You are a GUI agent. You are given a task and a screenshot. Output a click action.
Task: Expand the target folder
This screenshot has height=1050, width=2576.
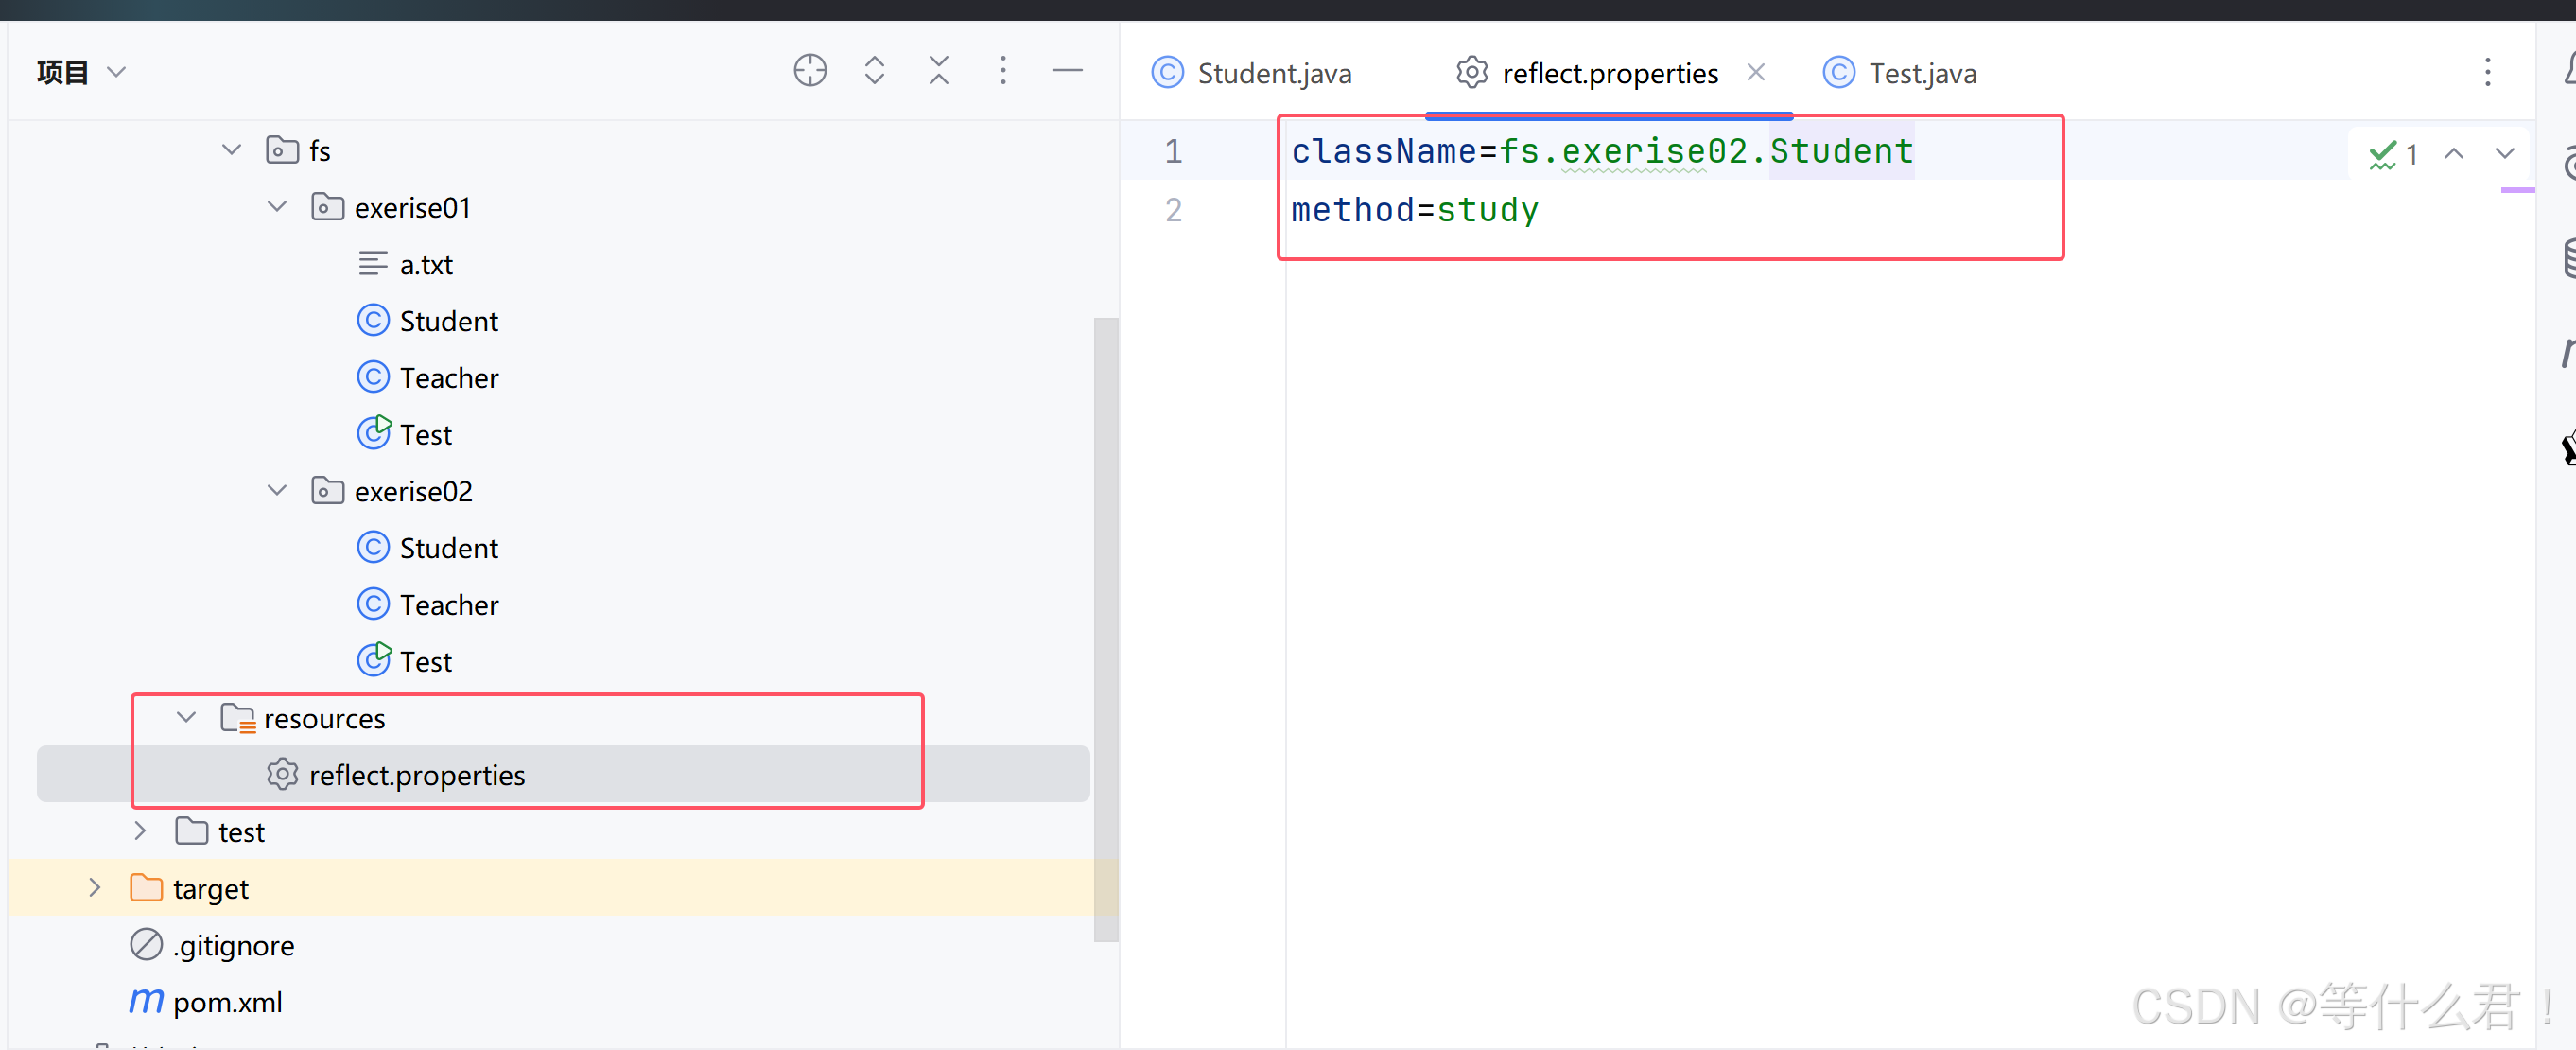point(95,888)
